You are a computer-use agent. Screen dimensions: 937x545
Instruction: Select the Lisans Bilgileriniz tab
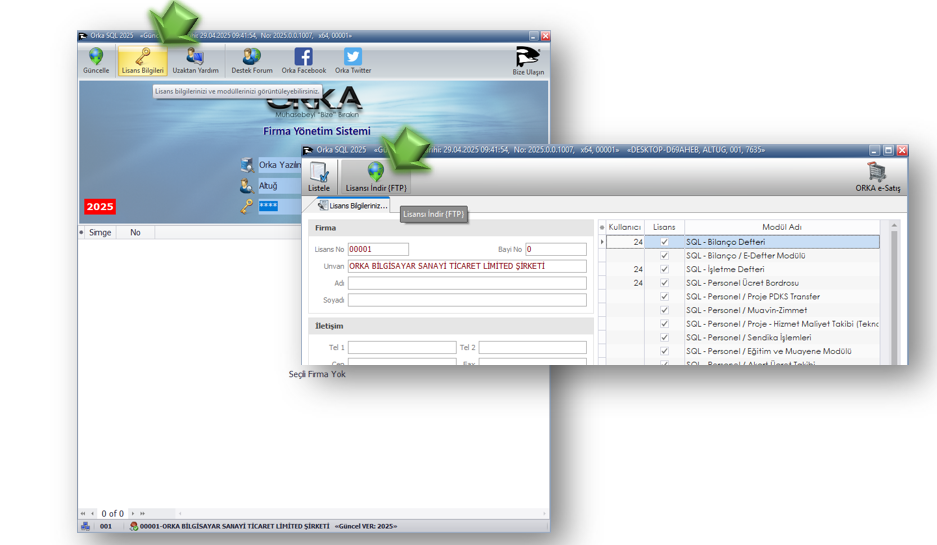tap(353, 205)
